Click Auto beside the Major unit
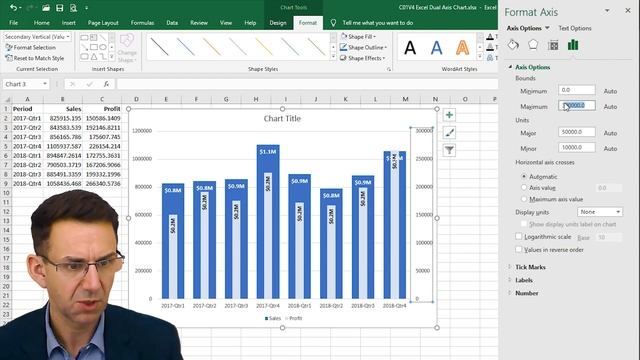The height and width of the screenshot is (360, 640). pos(610,133)
